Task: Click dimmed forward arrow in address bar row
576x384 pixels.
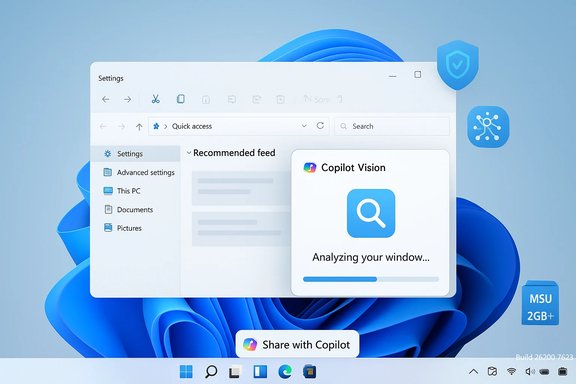Action: [x=121, y=126]
